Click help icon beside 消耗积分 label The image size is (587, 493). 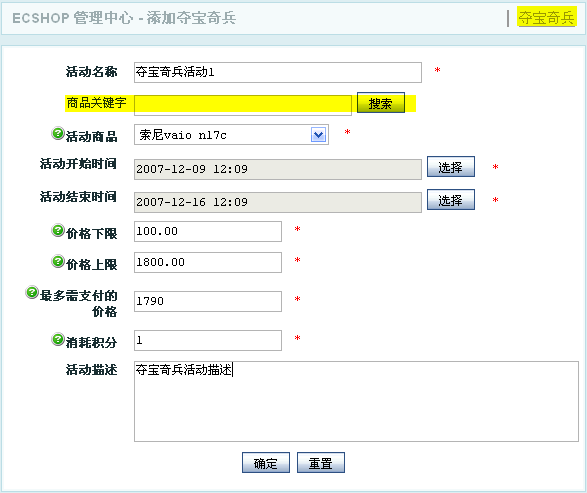coord(58,339)
